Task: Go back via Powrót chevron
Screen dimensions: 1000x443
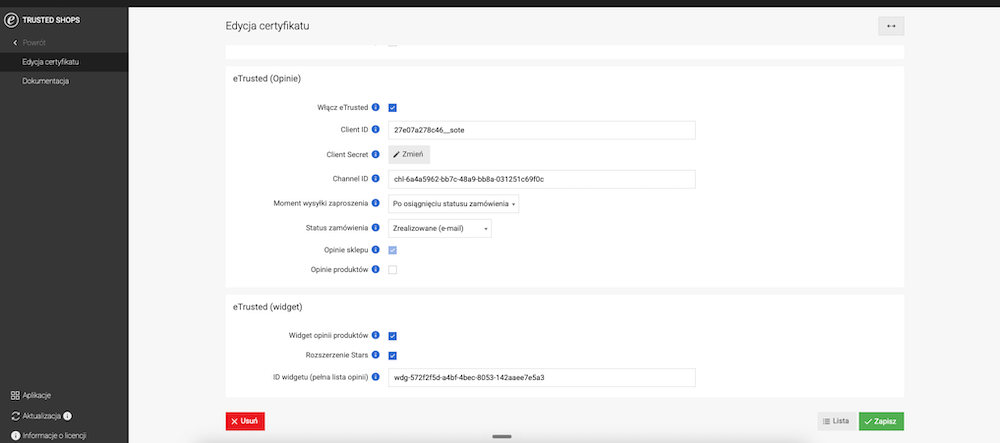Action: point(15,43)
